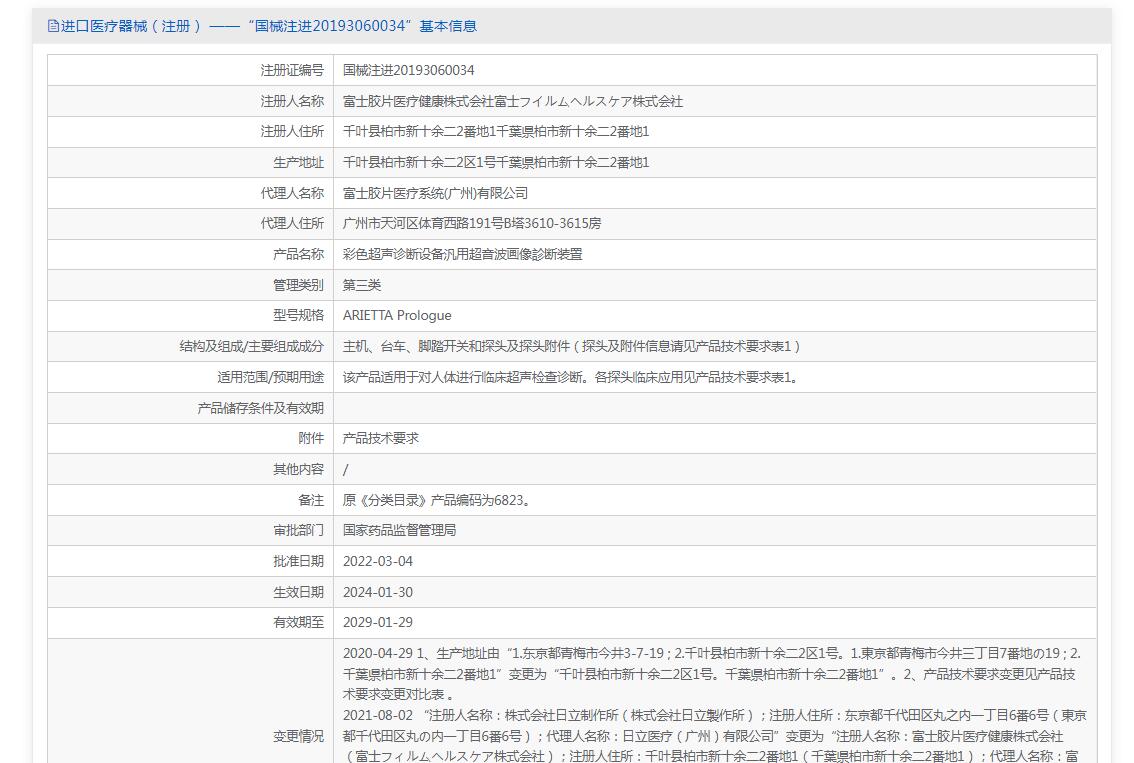Select management category value 第三类
Screen dimensions: 1134x763
362,285
